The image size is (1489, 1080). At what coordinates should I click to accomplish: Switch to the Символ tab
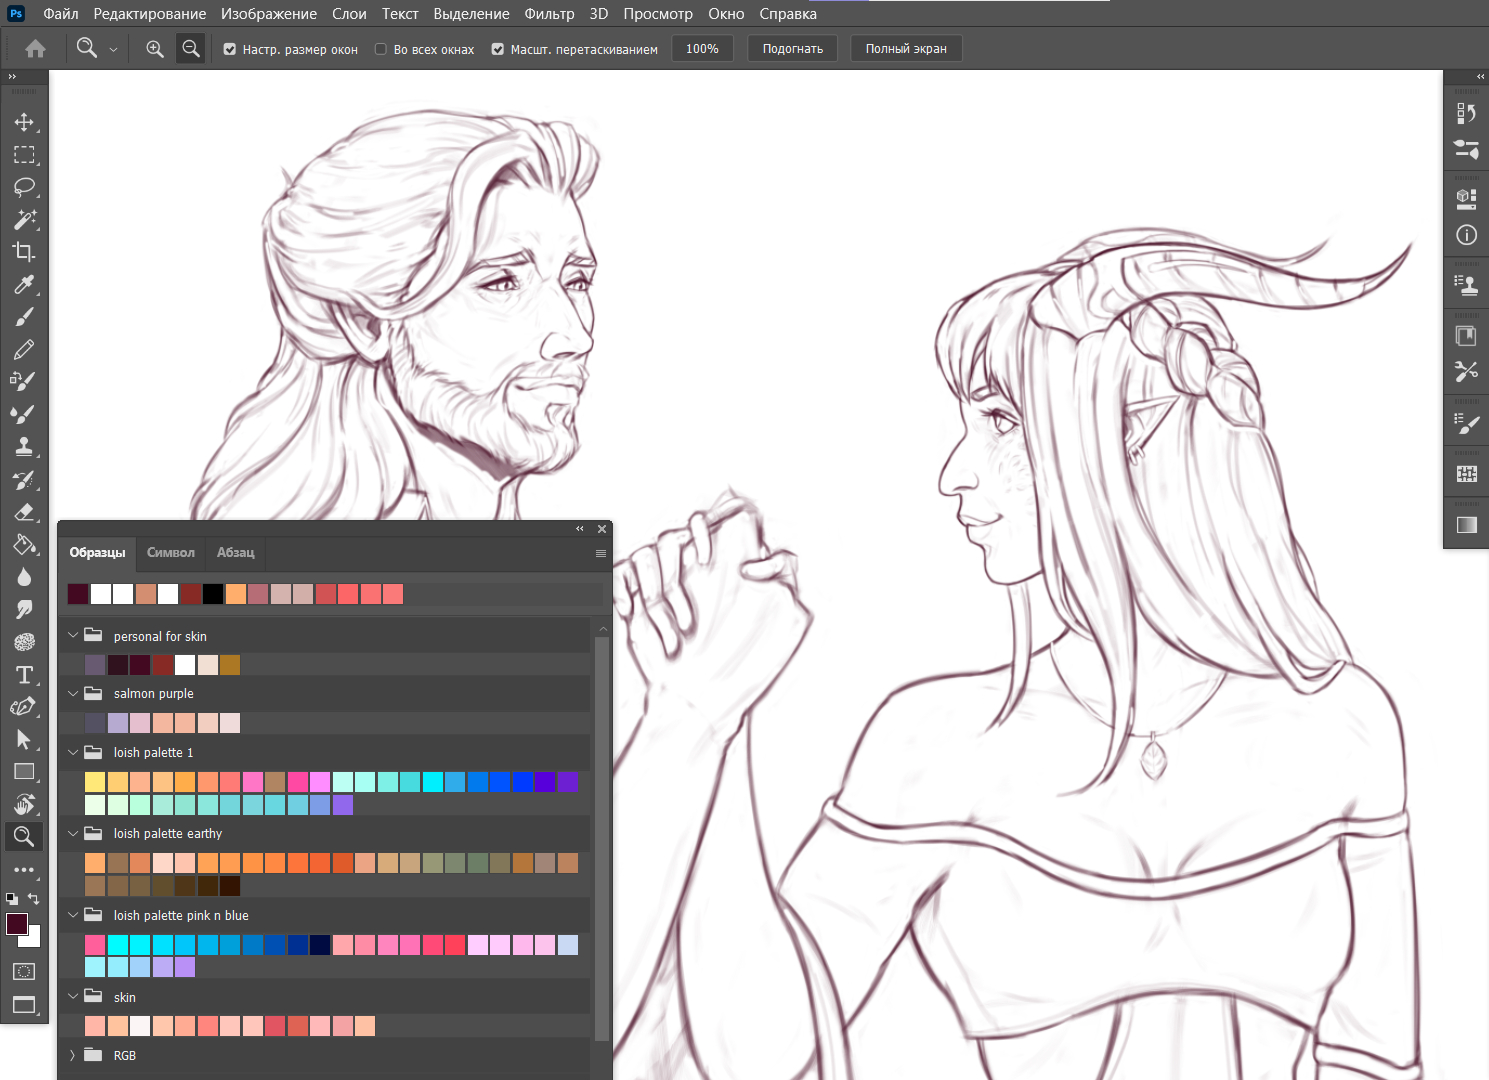tap(170, 553)
